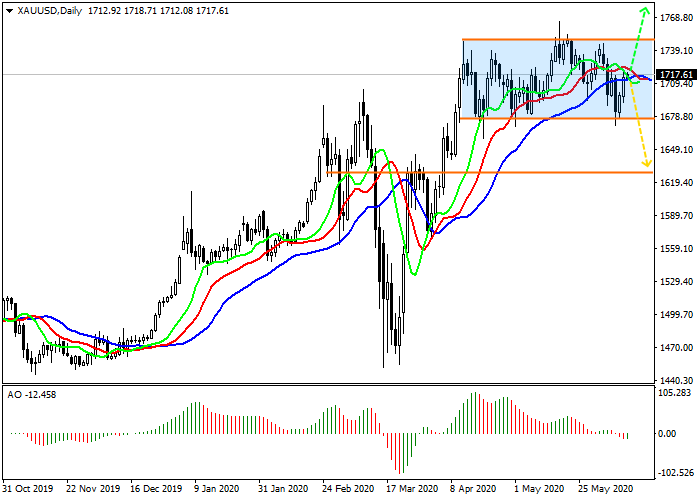Click the AO -12.458 indicator label
The image size is (700, 500).
tap(30, 392)
